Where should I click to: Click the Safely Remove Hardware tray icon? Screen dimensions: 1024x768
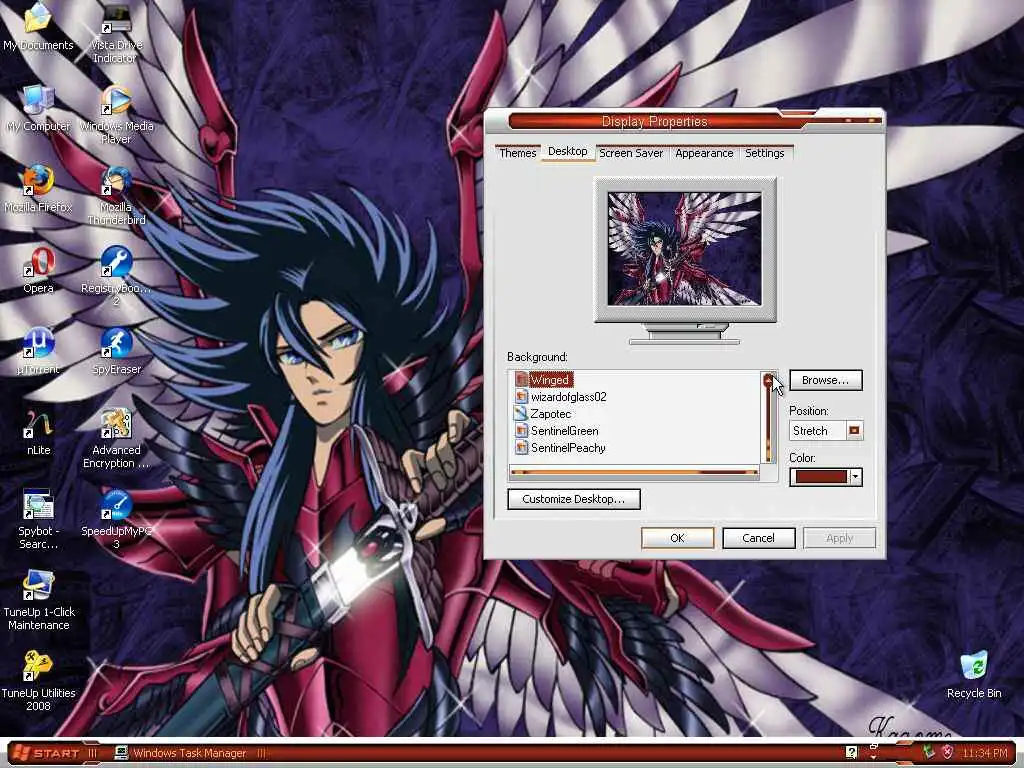pos(929,753)
